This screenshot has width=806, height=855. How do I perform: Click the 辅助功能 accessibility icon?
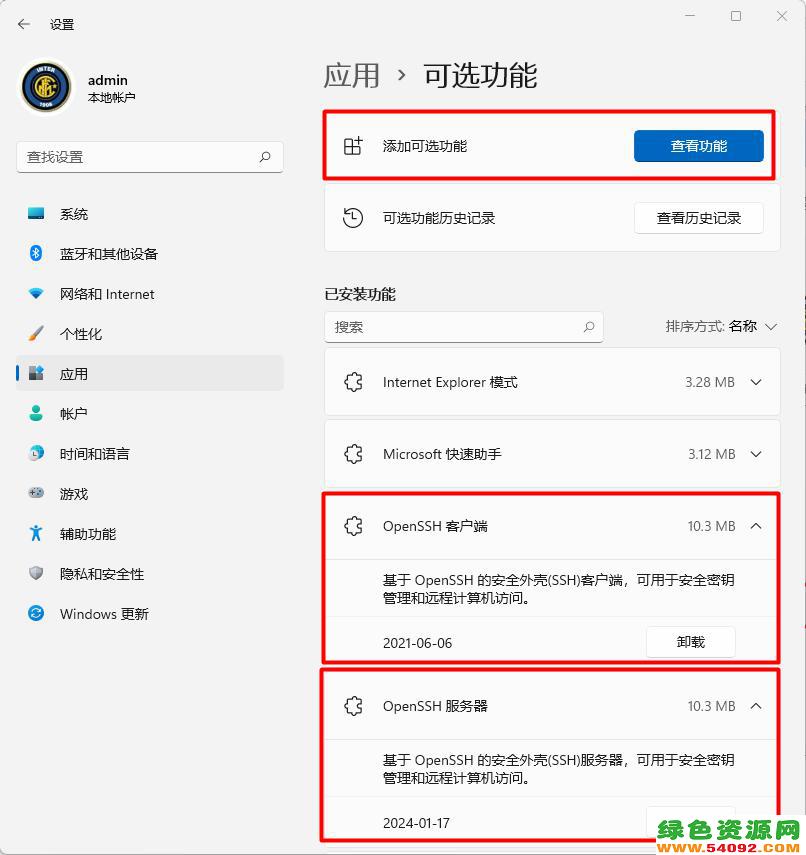36,533
